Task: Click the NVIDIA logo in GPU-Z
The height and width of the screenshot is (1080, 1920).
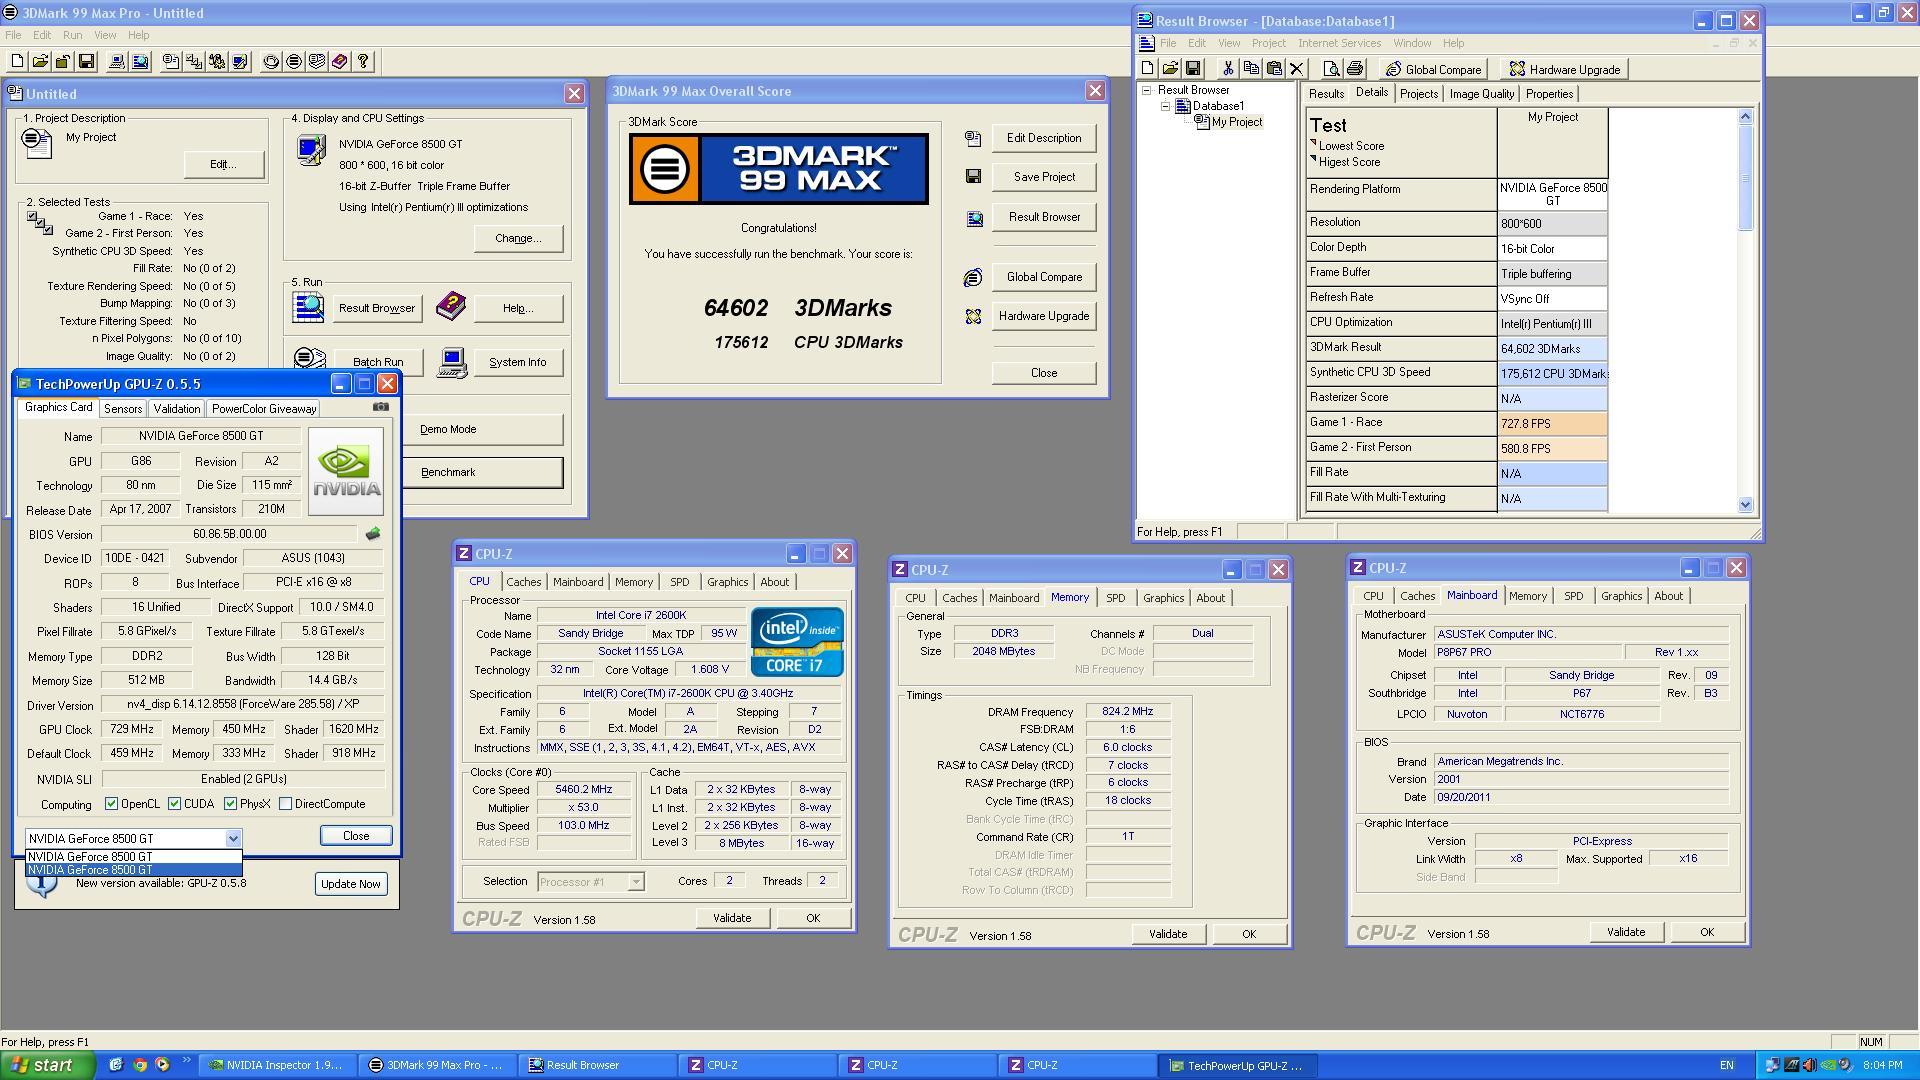Action: tap(346, 472)
